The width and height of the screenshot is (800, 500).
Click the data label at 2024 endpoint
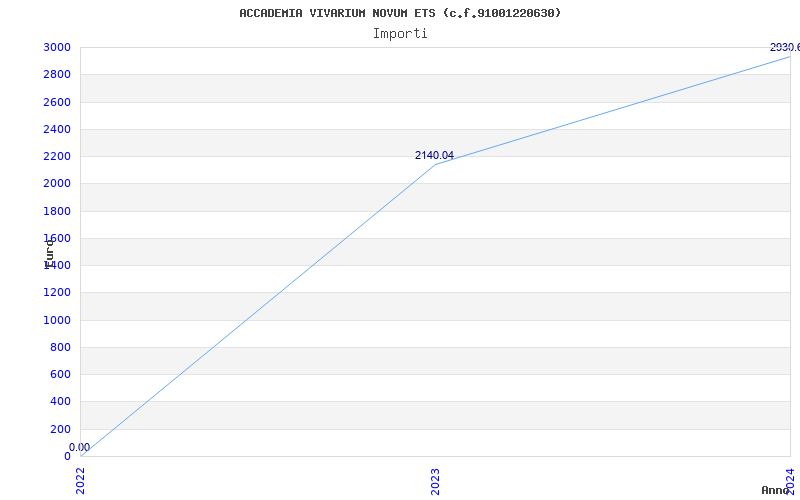pos(785,47)
